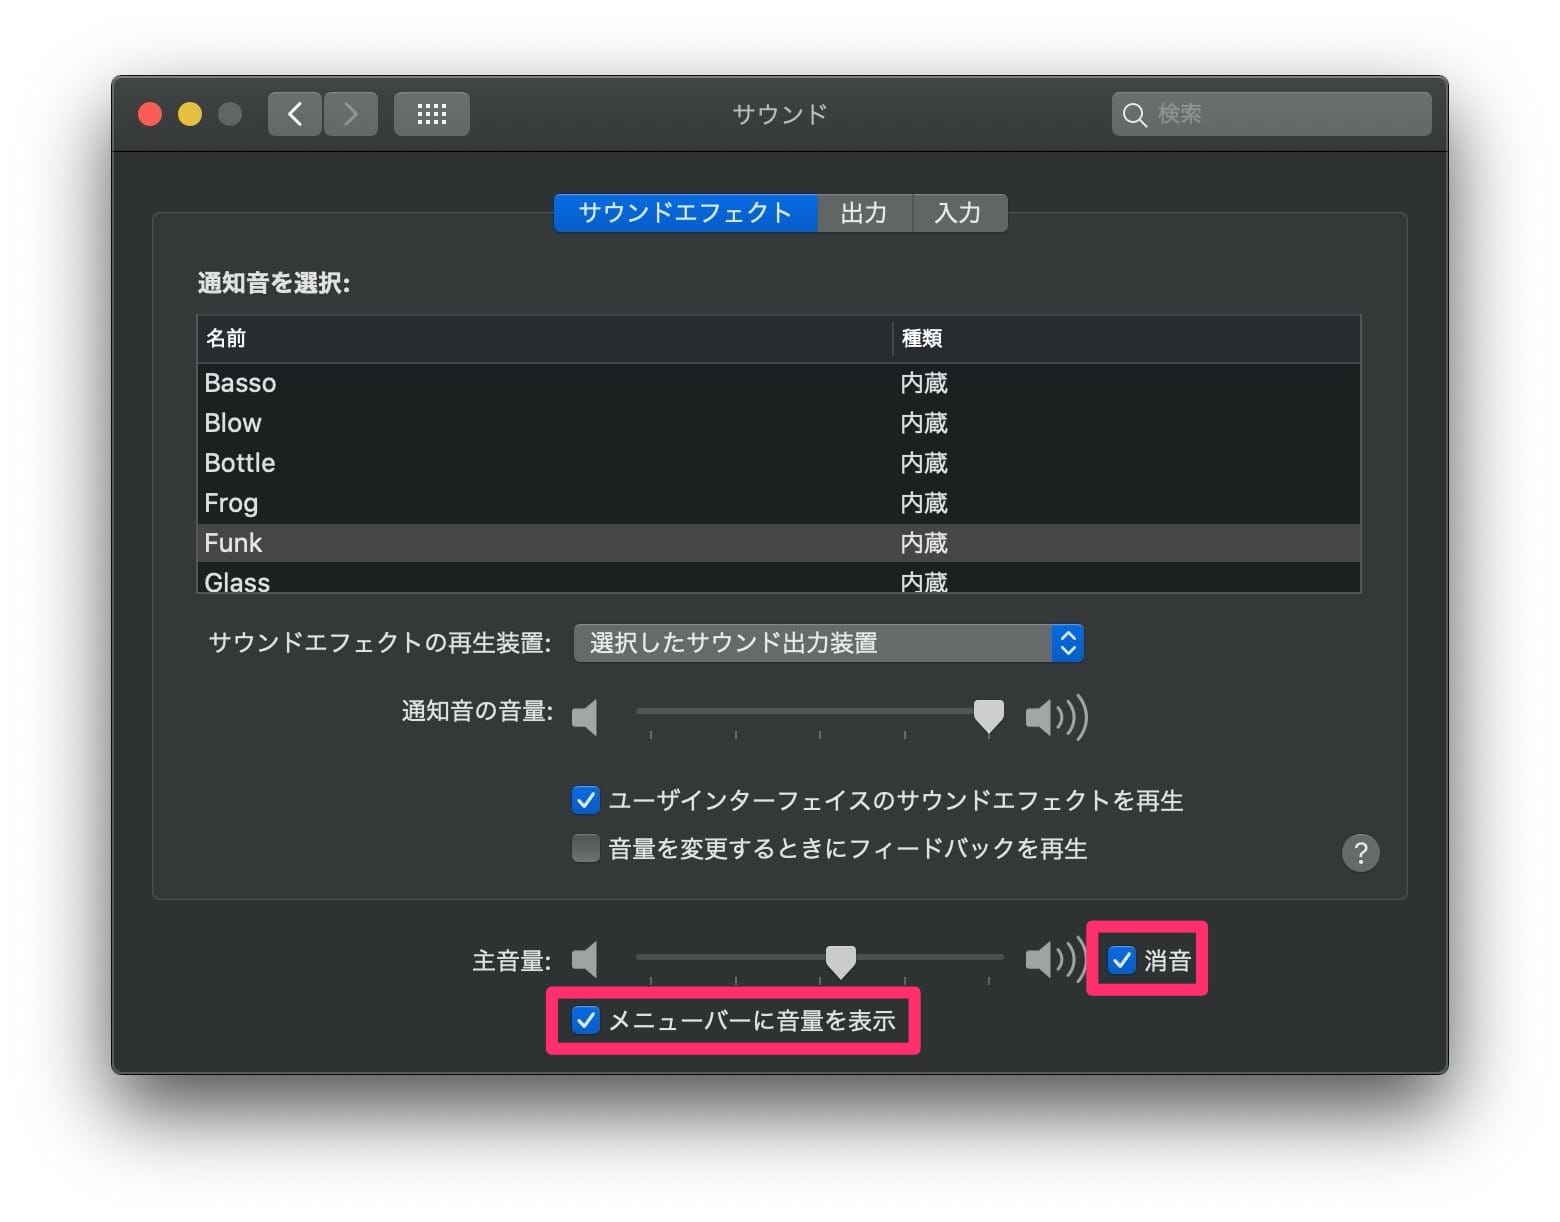Viewport: 1560px width, 1222px height.
Task: Click the 主音量 slider handle
Action: (x=840, y=960)
